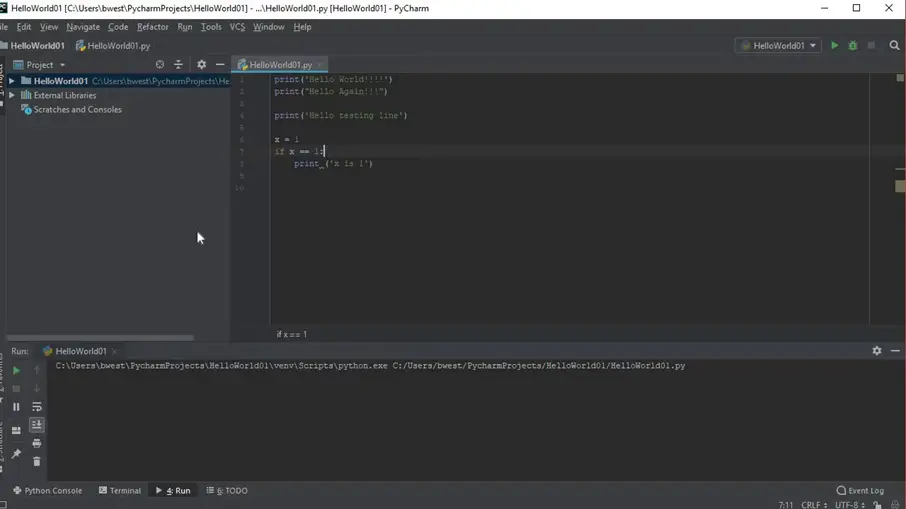Click the 4: Run tool button
The image size is (906, 509).
pos(173,491)
